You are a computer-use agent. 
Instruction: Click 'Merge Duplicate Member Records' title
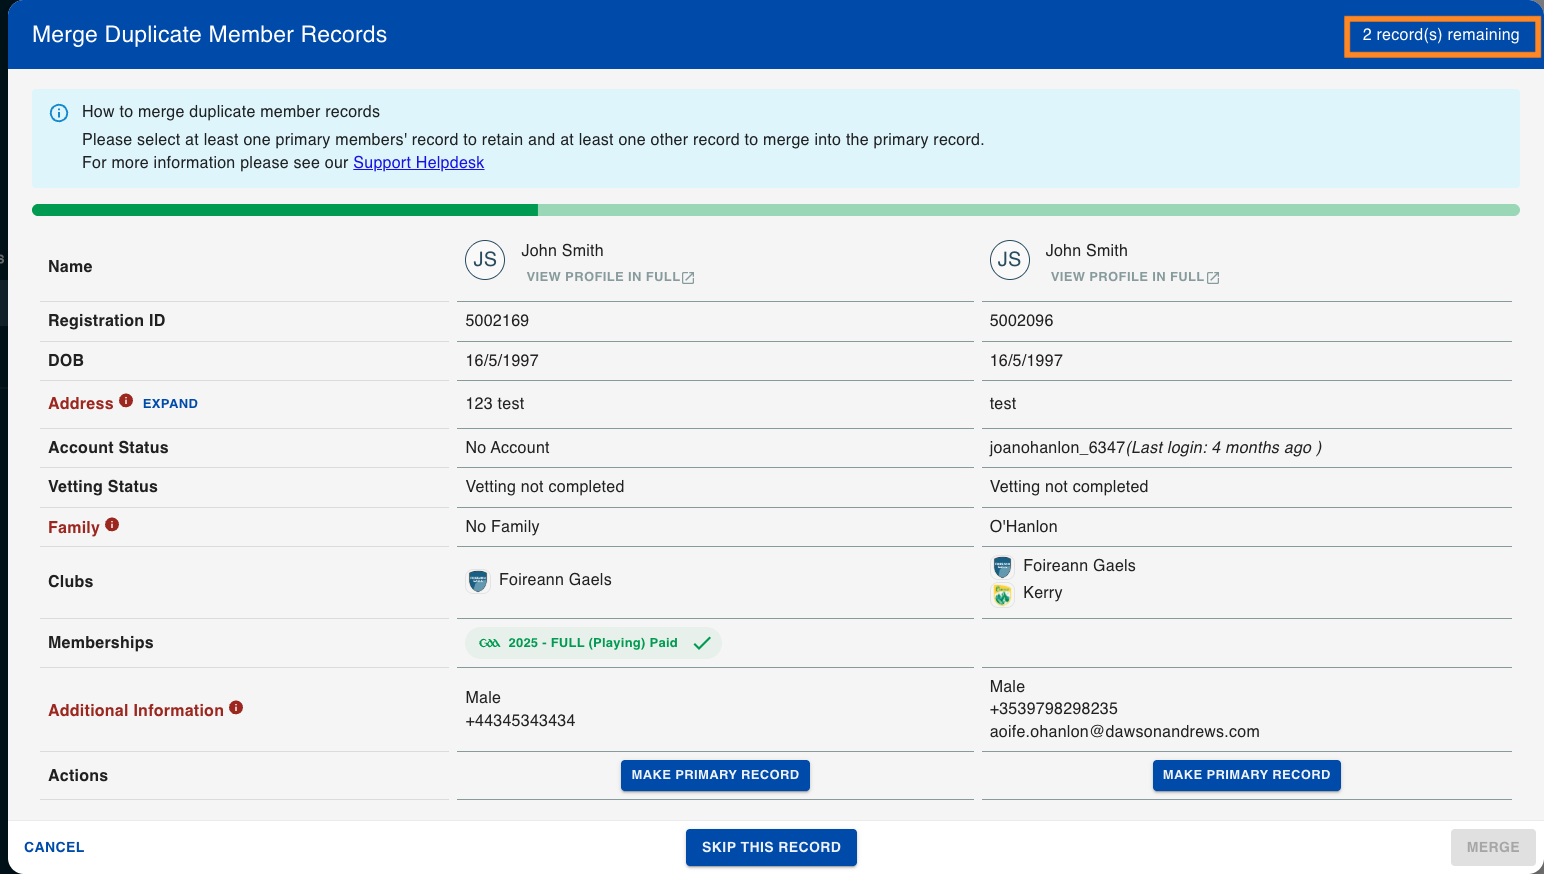tap(209, 34)
